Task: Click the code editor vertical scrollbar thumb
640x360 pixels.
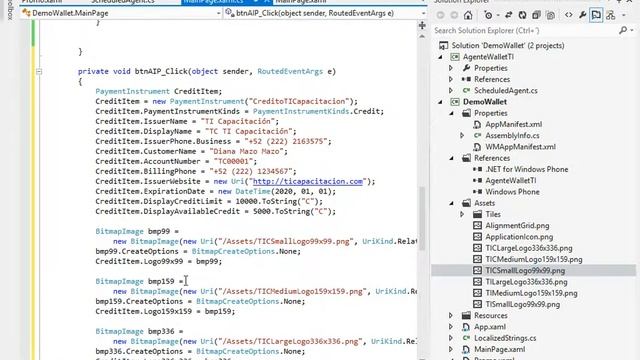Action: coord(422,218)
